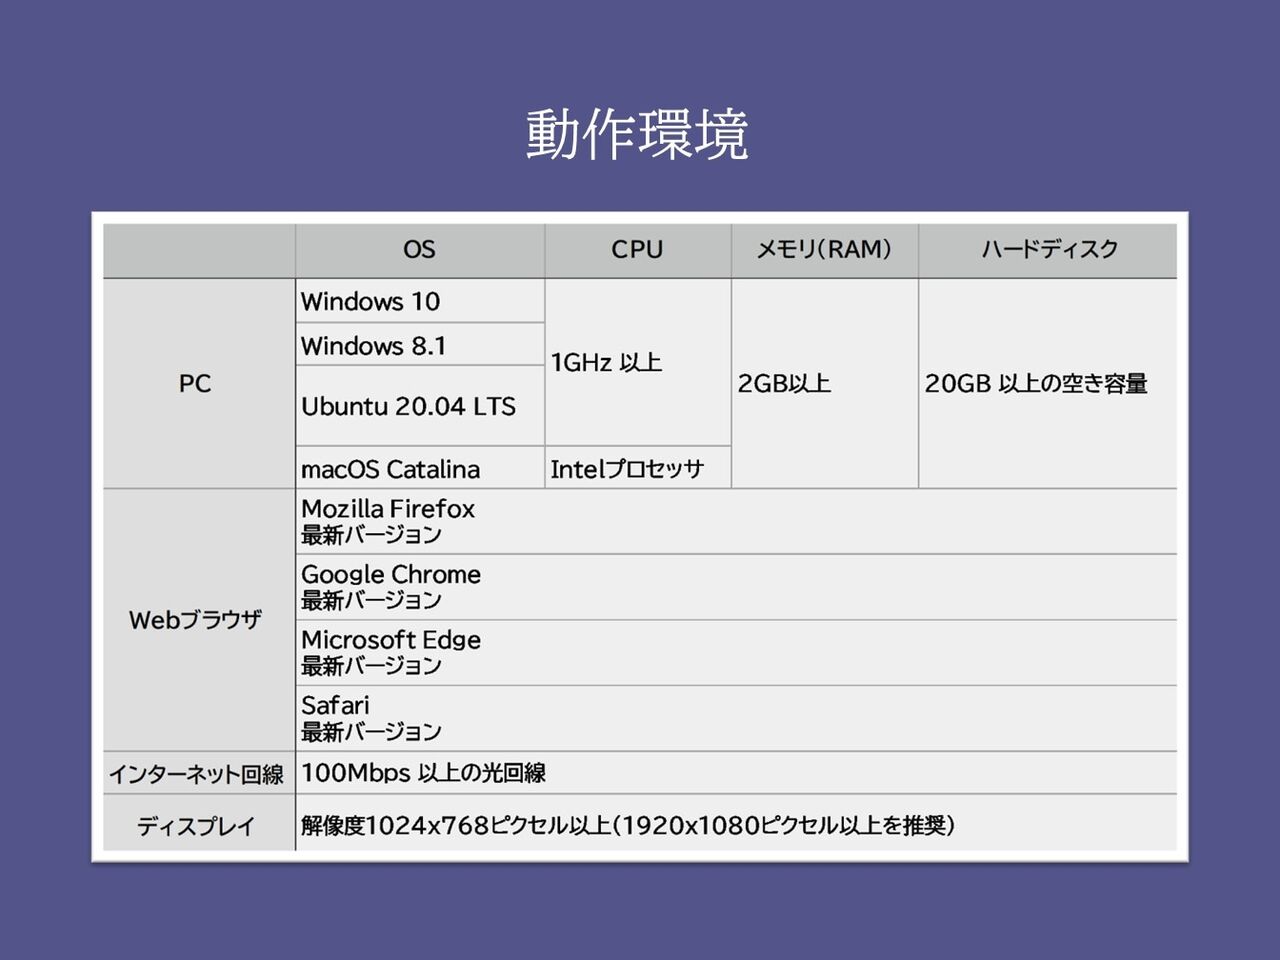Click the Windows 8.1 cell

pyautogui.click(x=420, y=344)
